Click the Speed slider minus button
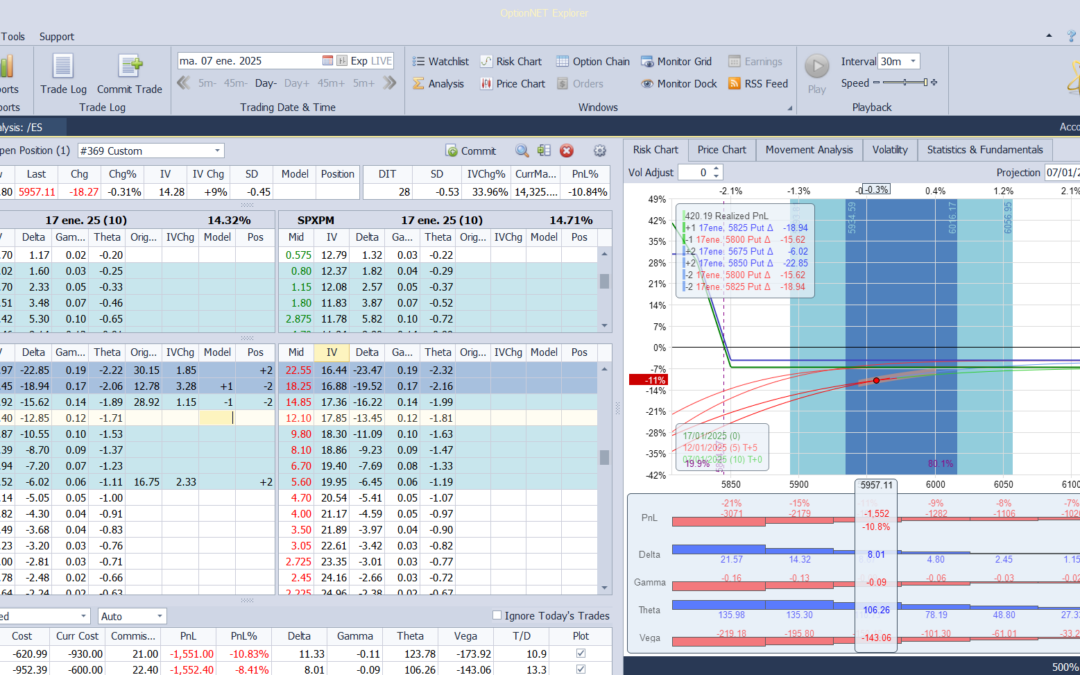This screenshot has width=1080, height=675. (x=876, y=83)
